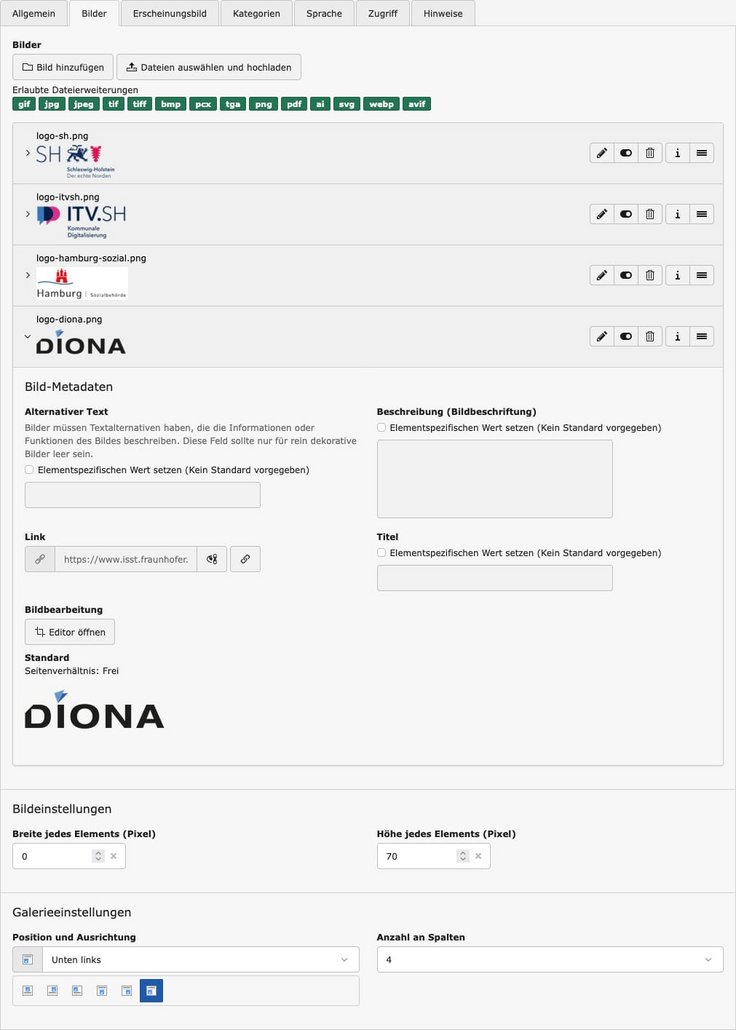Edit the logo-sh.png file metadata
The width and height of the screenshot is (736, 1030).
click(601, 153)
